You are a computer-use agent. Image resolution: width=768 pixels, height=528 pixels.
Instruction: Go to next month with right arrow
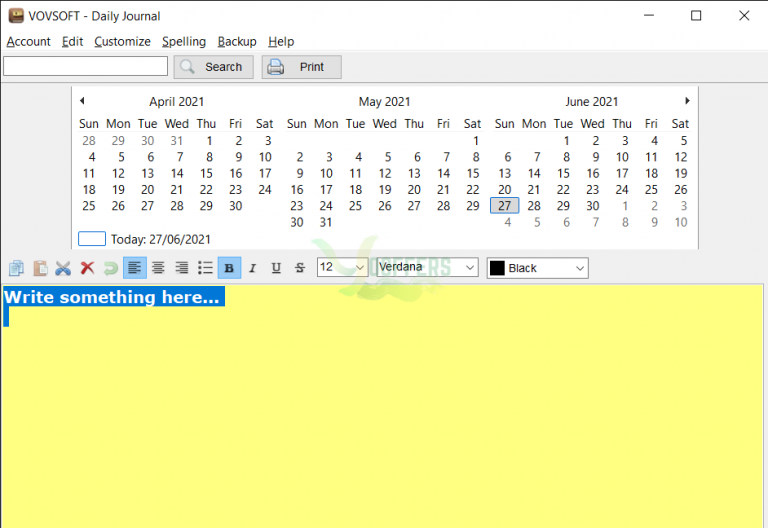coord(687,100)
